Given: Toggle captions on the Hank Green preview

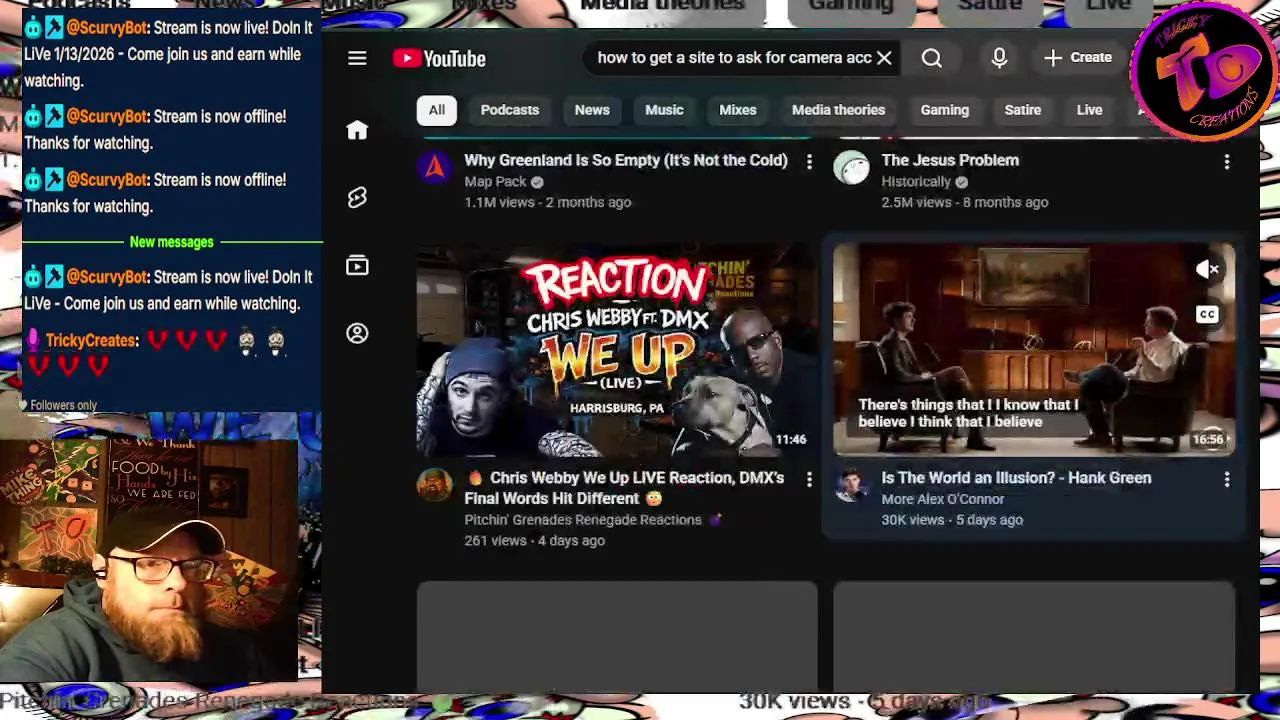Looking at the screenshot, I should (1207, 314).
